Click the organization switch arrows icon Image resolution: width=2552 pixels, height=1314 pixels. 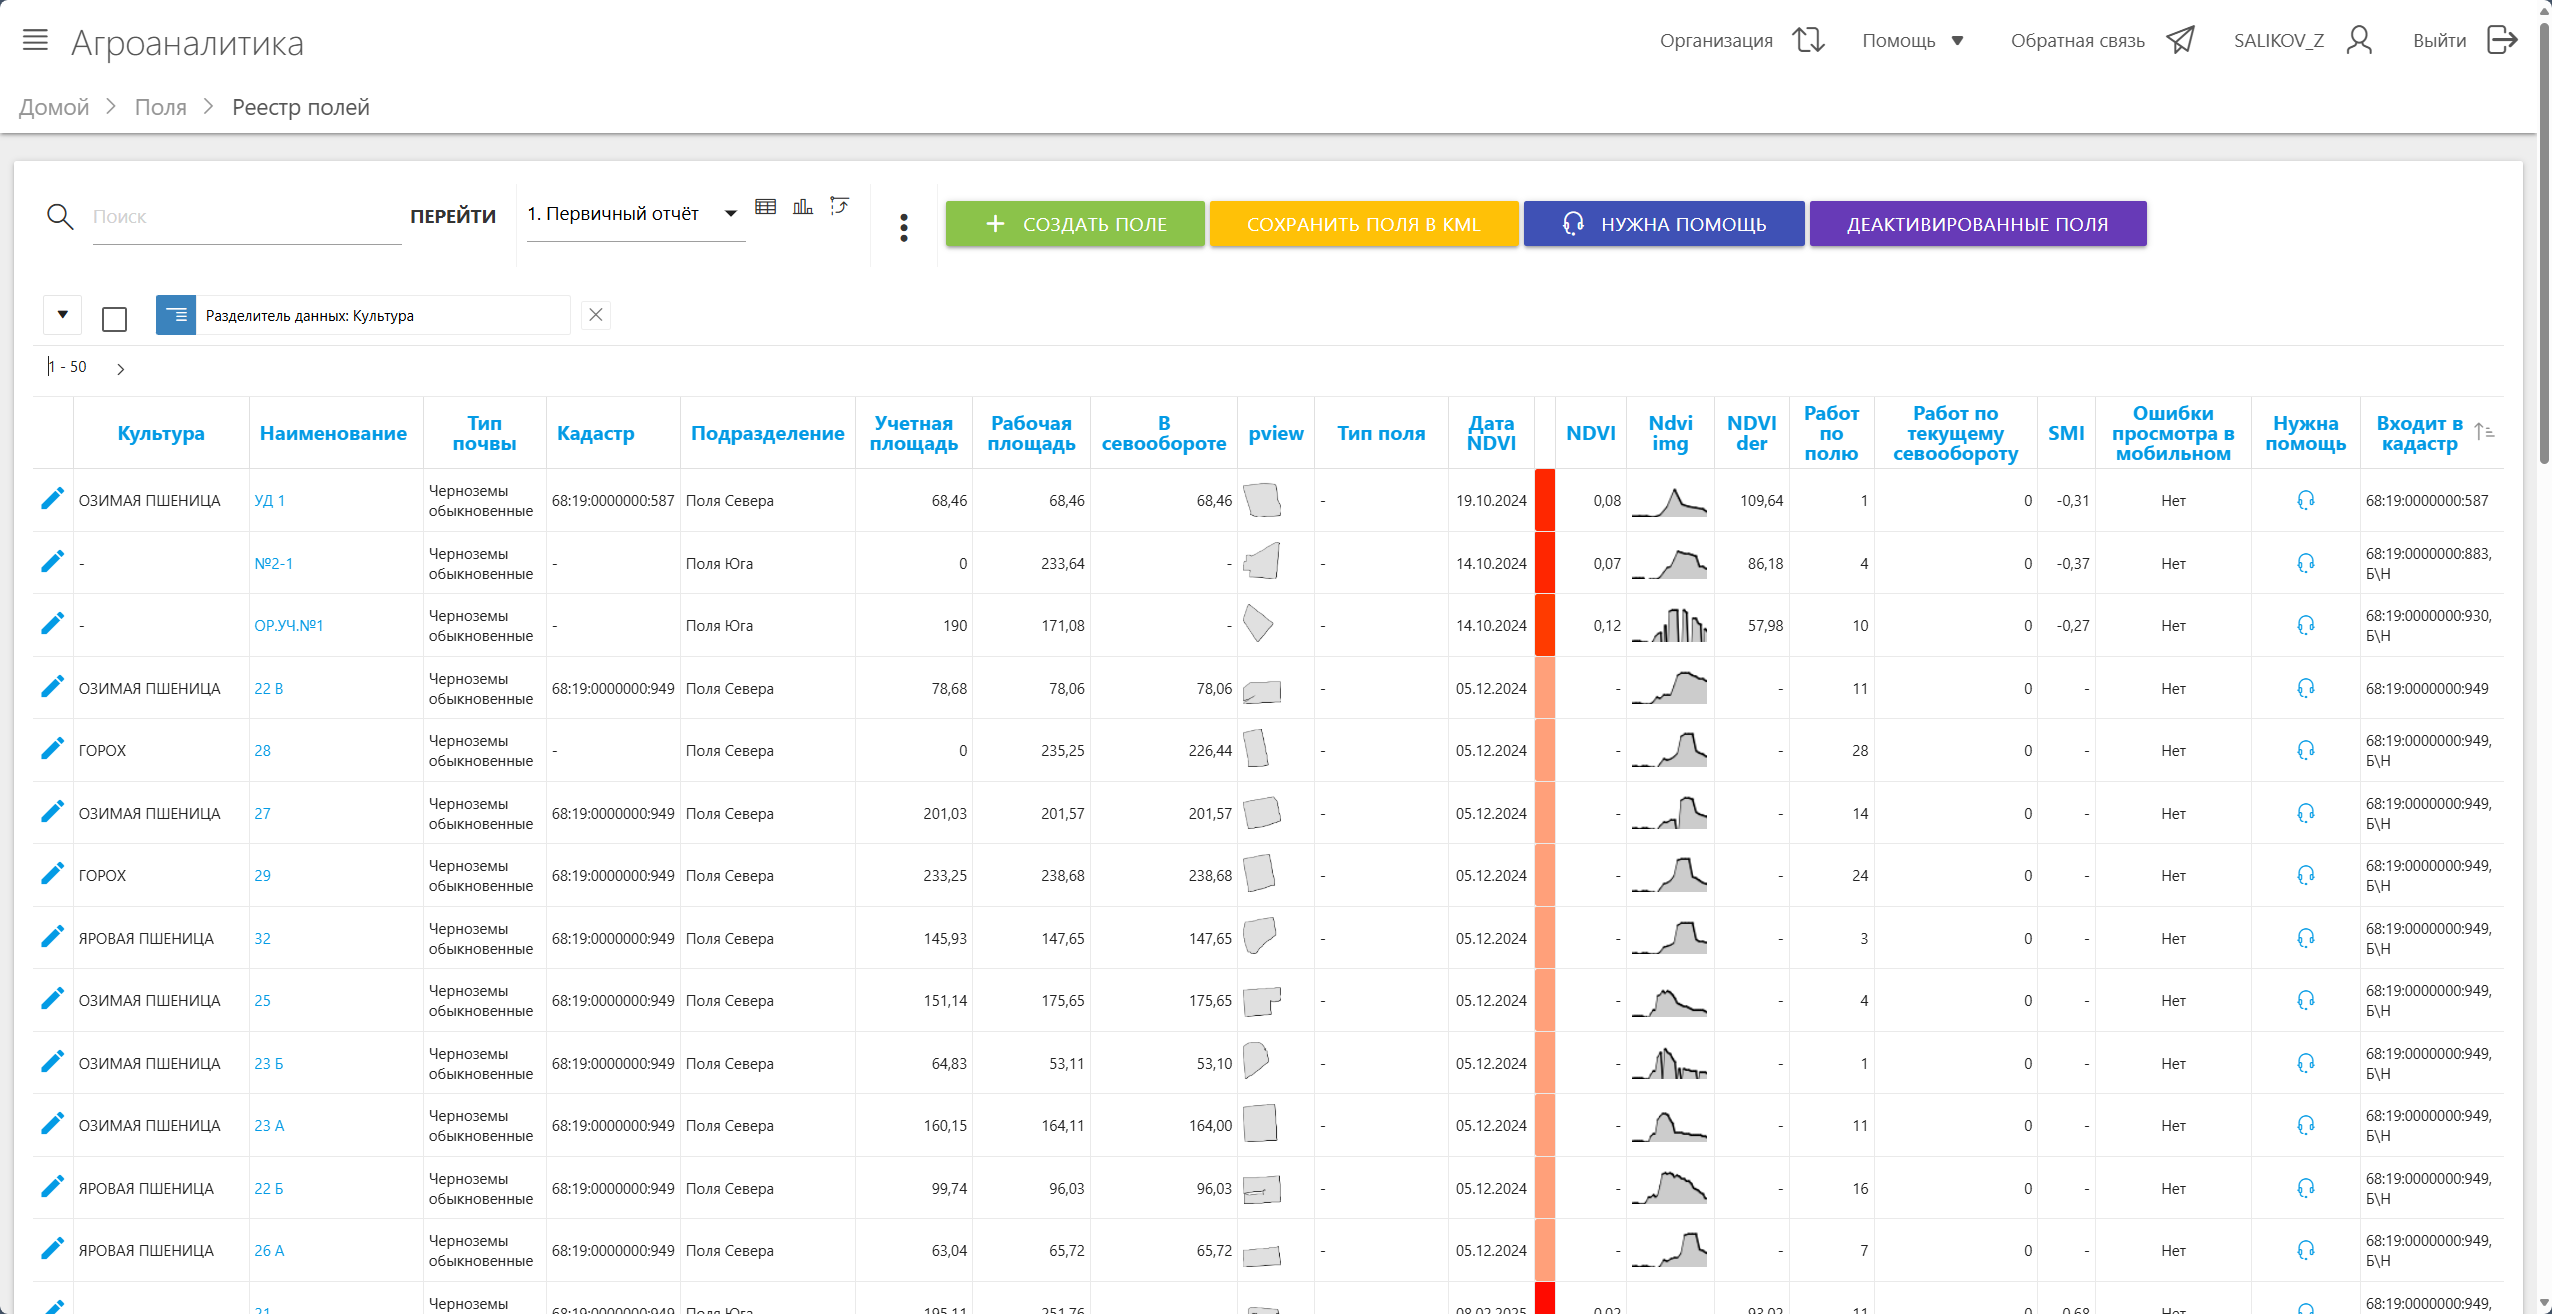point(1808,40)
